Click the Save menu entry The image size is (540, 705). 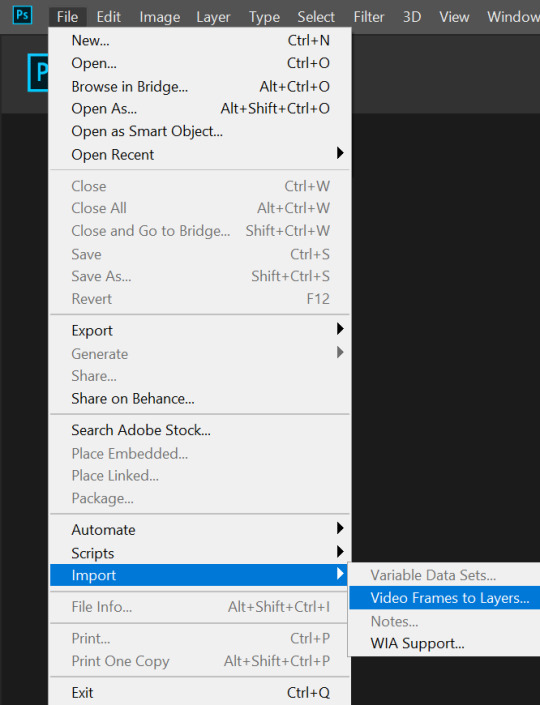pyautogui.click(x=200, y=254)
